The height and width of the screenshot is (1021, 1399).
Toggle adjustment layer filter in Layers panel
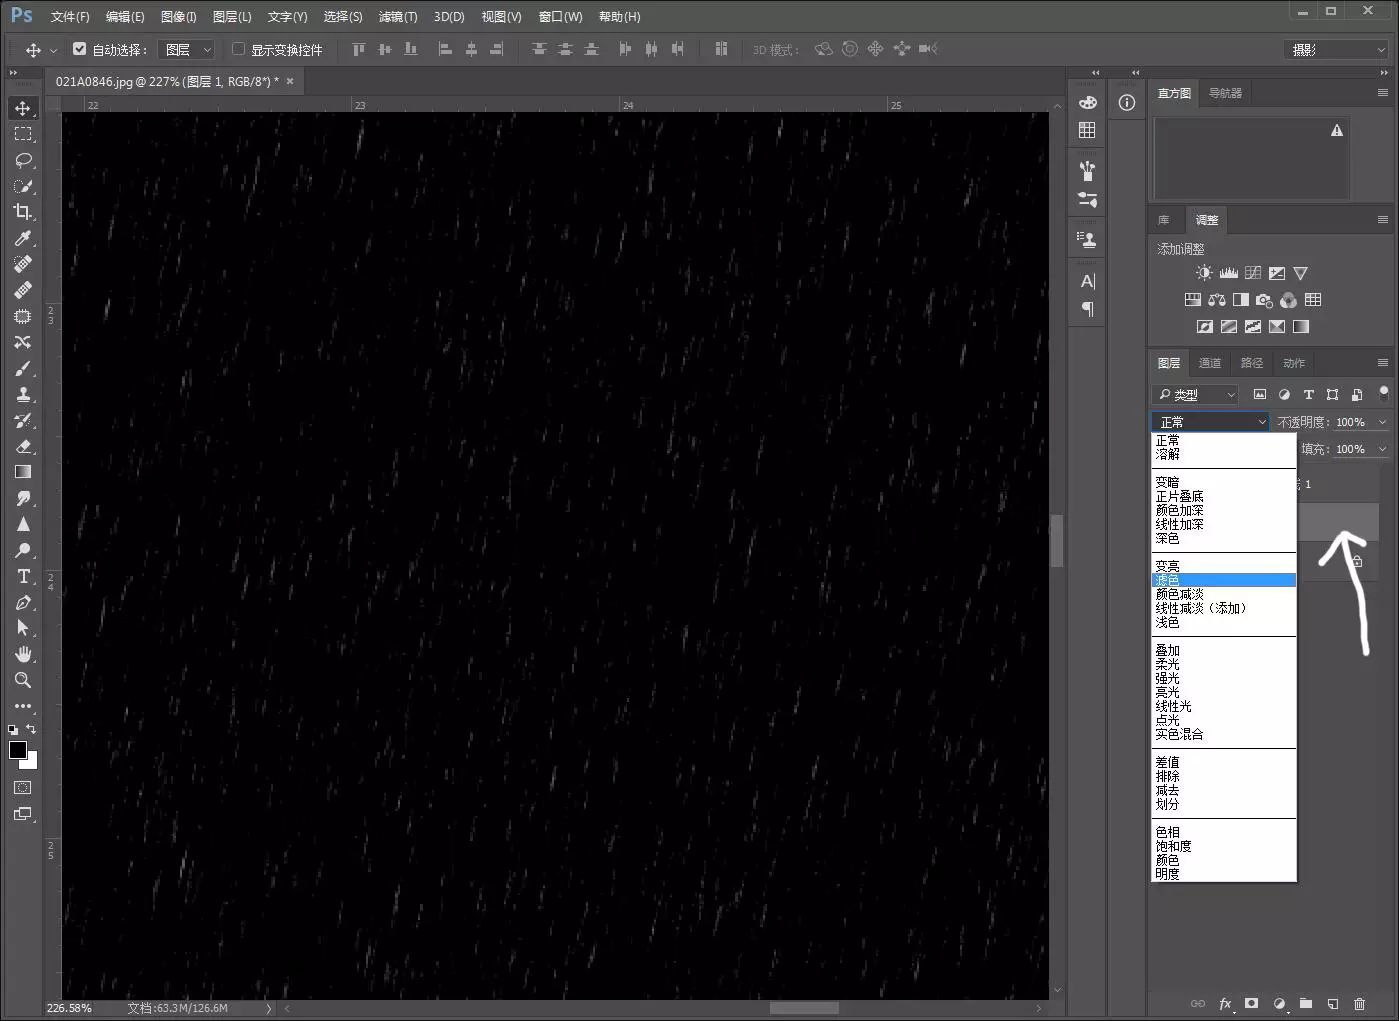point(1284,395)
